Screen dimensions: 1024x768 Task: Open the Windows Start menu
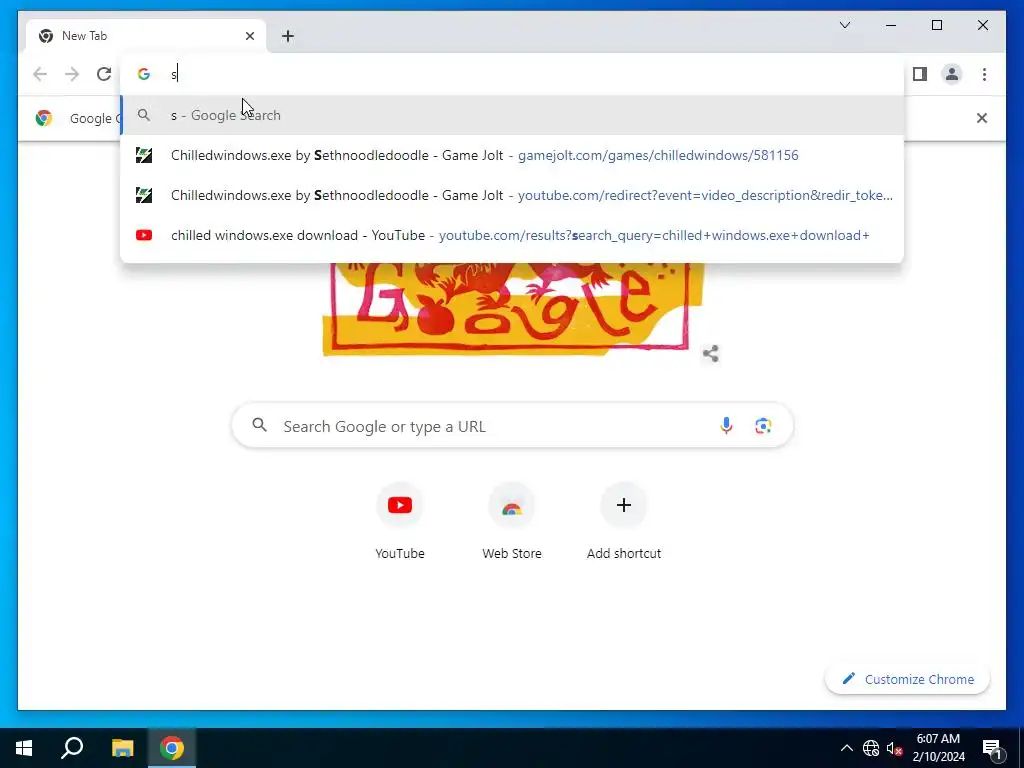pos(24,748)
